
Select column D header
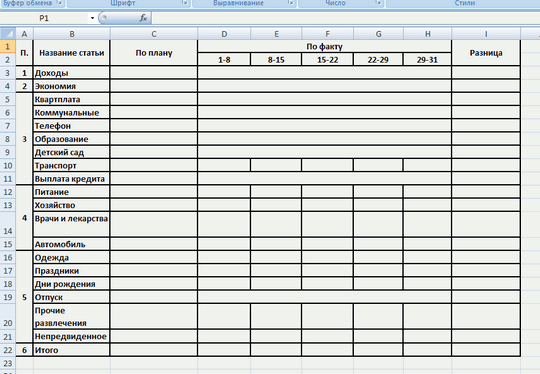(224, 34)
